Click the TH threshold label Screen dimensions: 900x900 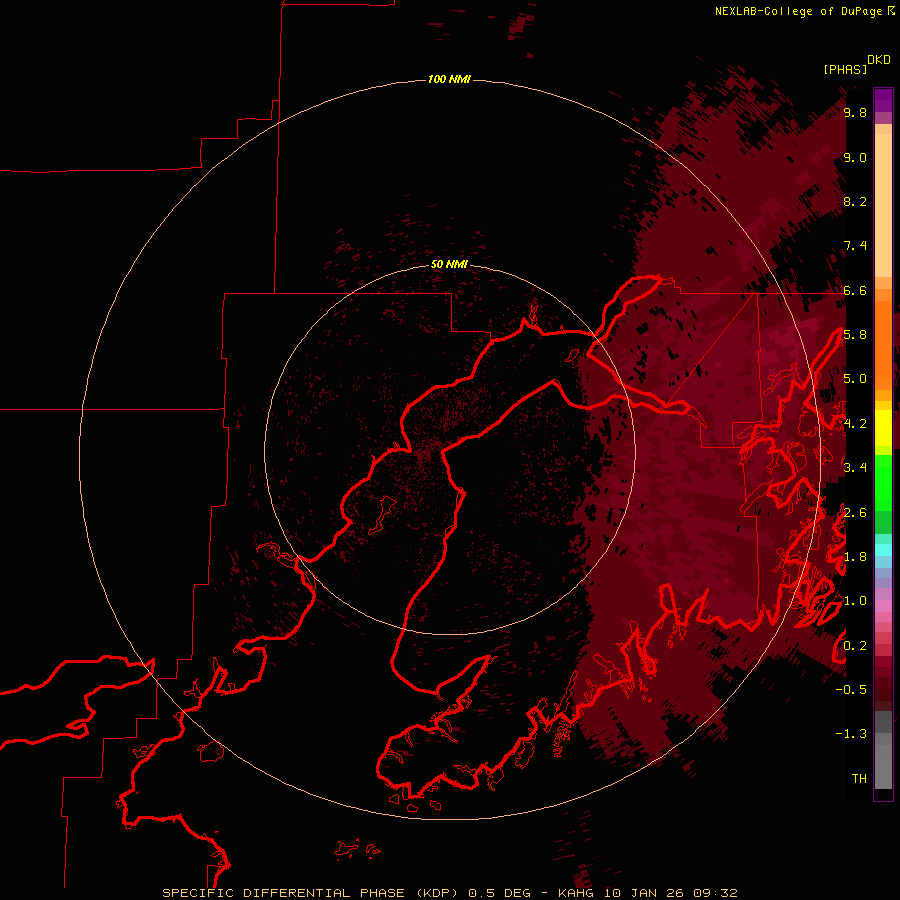coord(859,779)
